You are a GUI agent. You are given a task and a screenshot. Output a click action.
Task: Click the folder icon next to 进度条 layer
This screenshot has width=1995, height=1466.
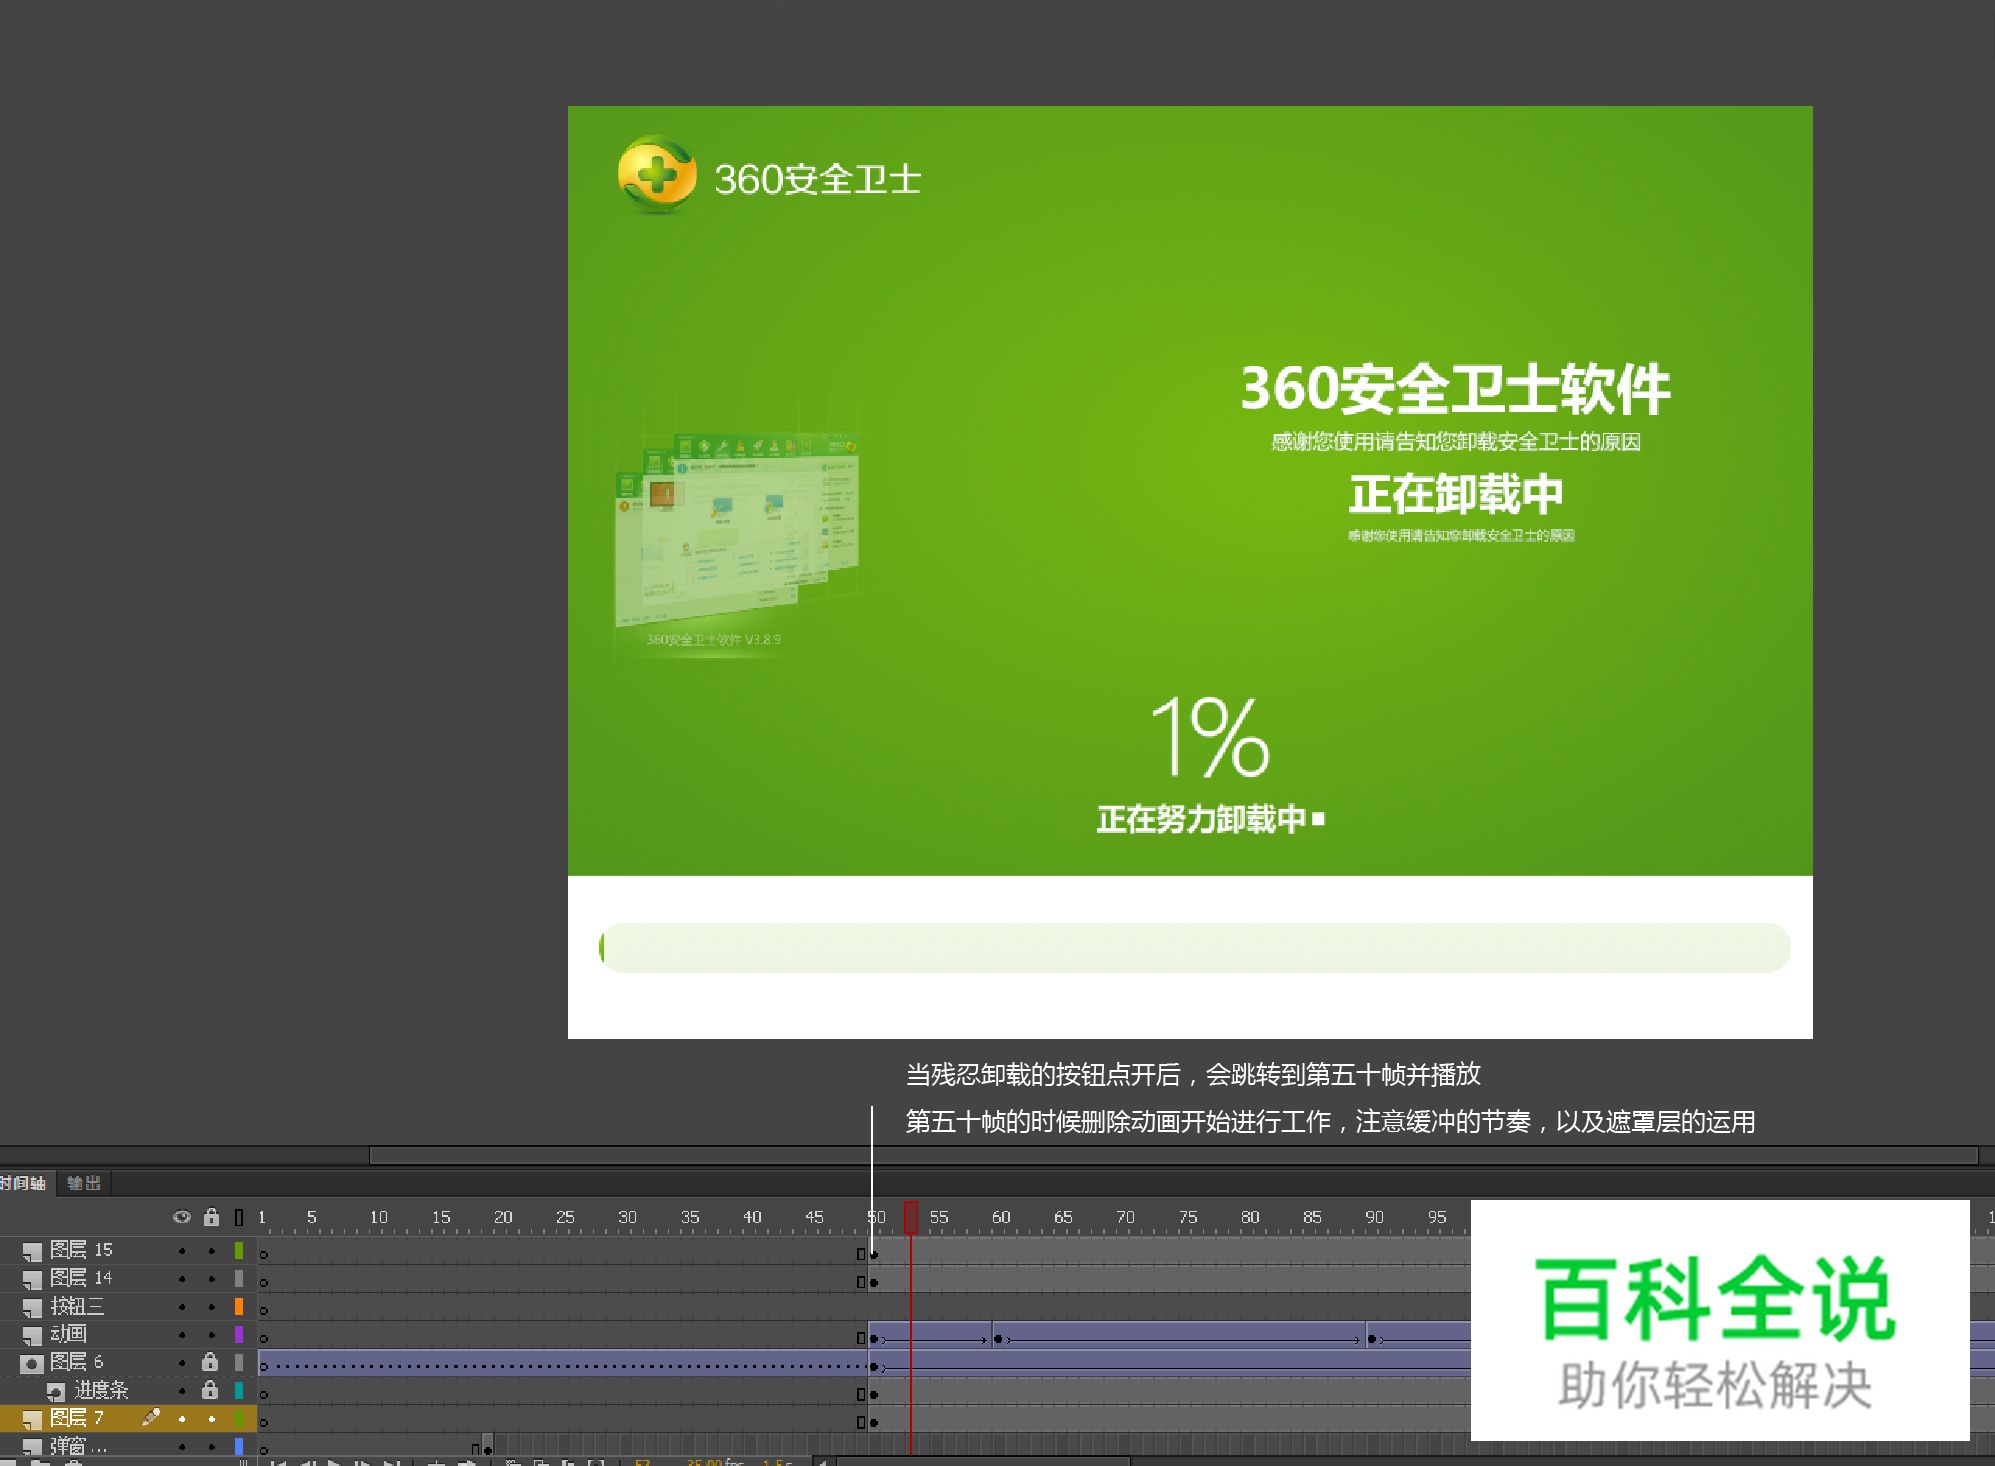[56, 1393]
